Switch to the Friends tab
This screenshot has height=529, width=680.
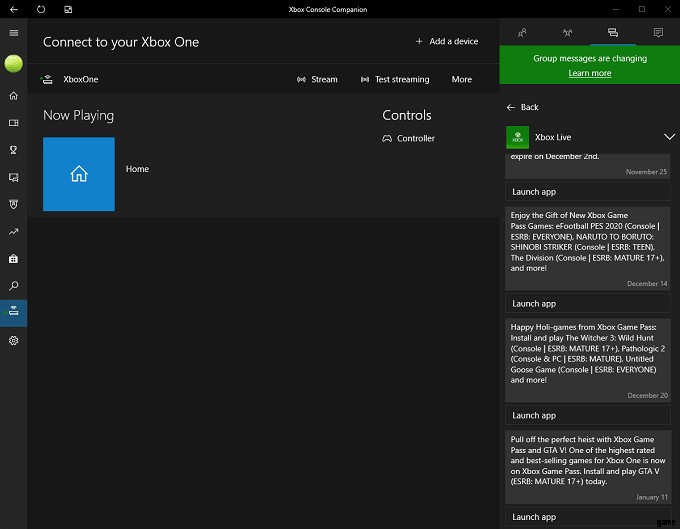tap(522, 33)
